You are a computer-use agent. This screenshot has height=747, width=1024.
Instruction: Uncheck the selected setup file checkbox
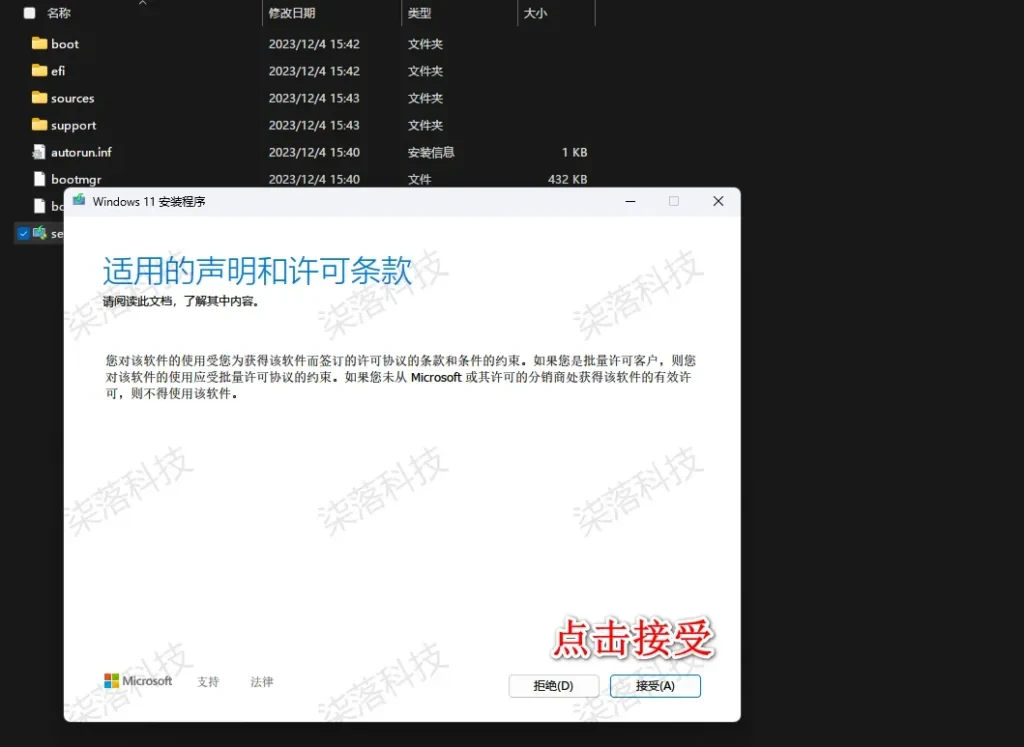(x=24, y=233)
